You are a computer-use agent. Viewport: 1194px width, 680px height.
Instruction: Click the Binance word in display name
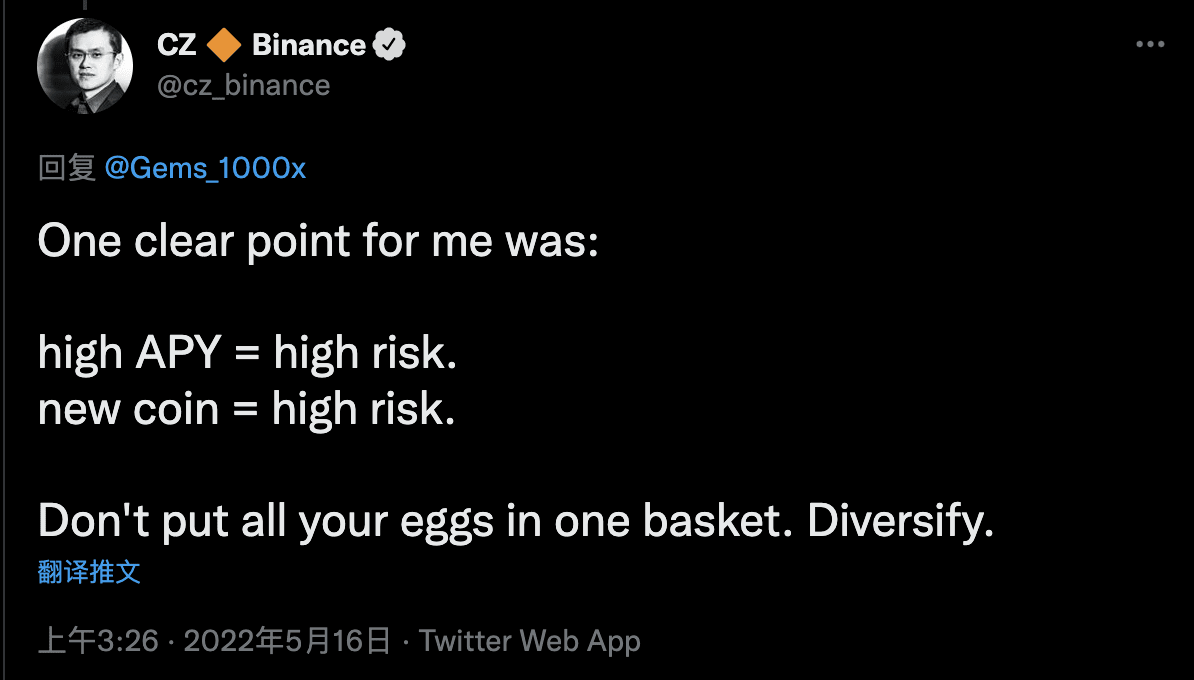point(309,46)
